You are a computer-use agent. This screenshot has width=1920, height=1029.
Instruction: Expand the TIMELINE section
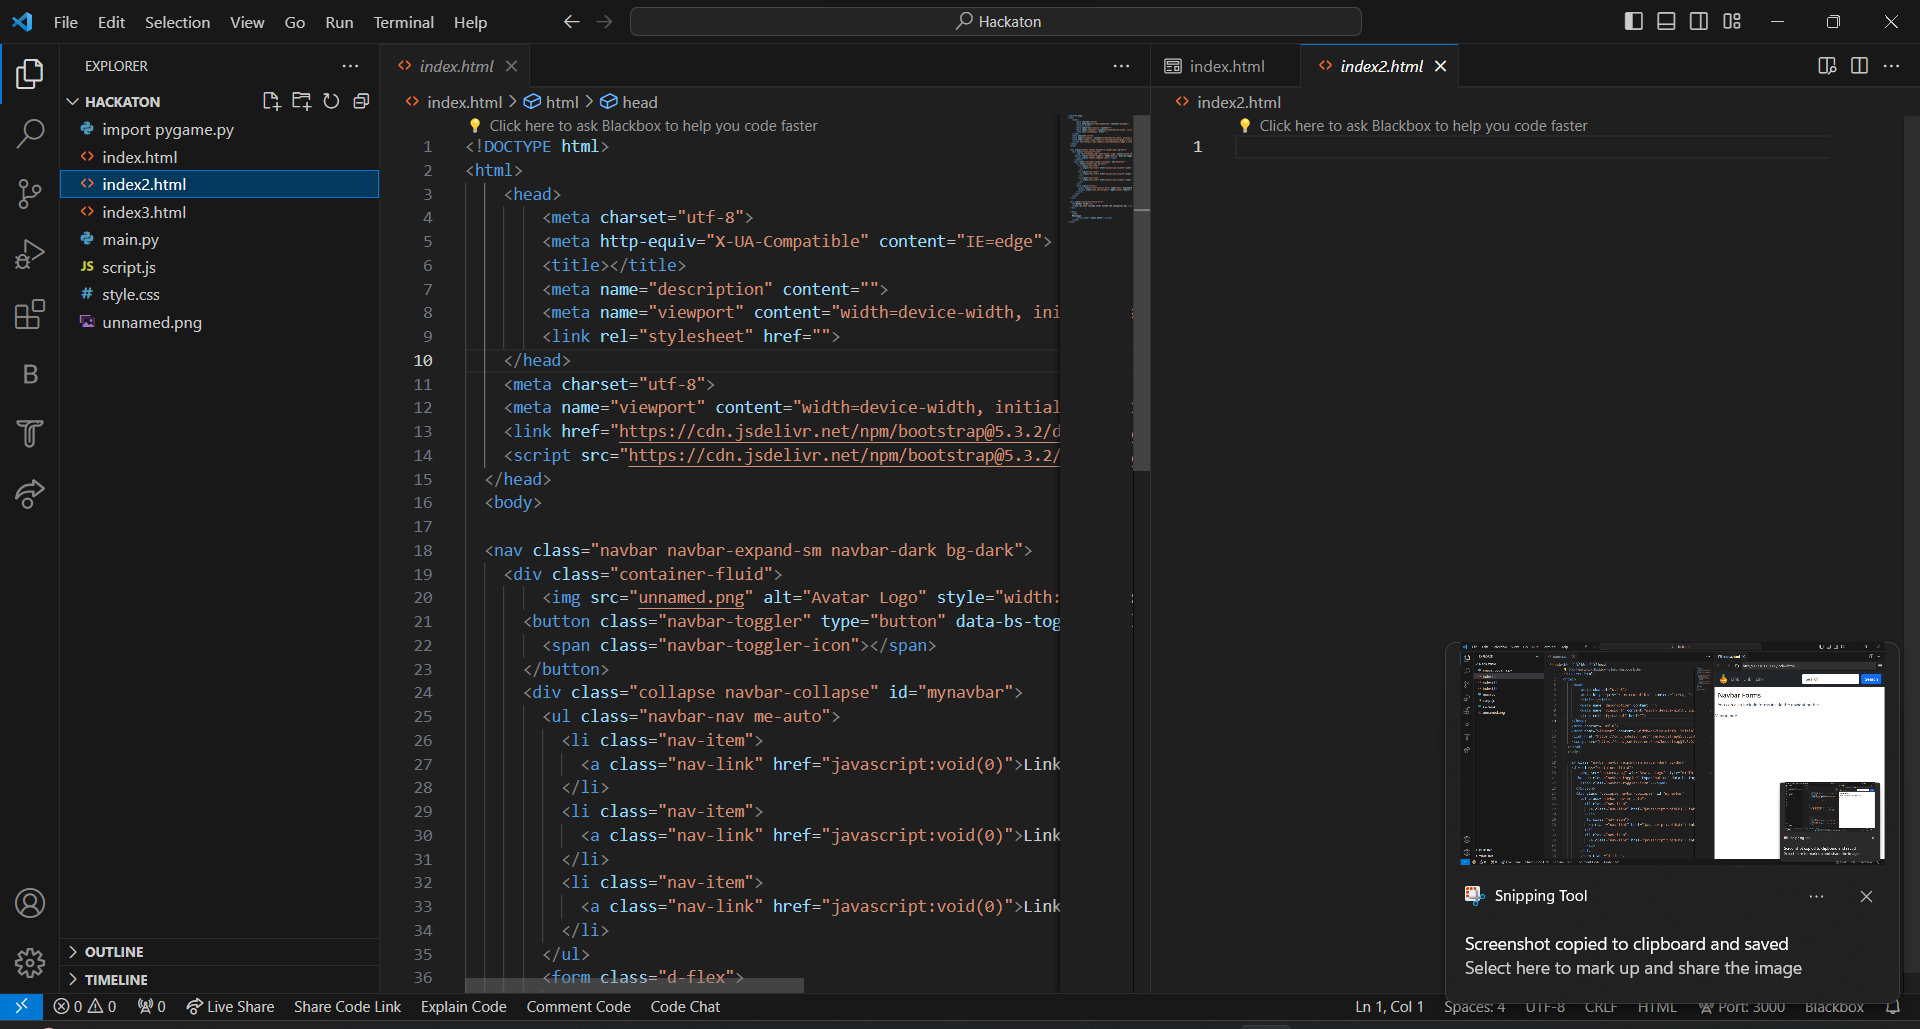116,980
